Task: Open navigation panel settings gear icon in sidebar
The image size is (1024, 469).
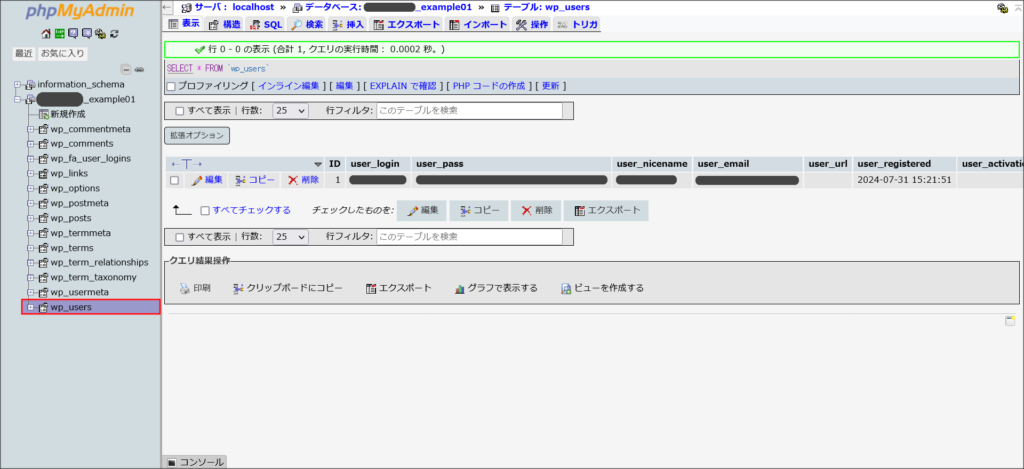Action: point(100,33)
